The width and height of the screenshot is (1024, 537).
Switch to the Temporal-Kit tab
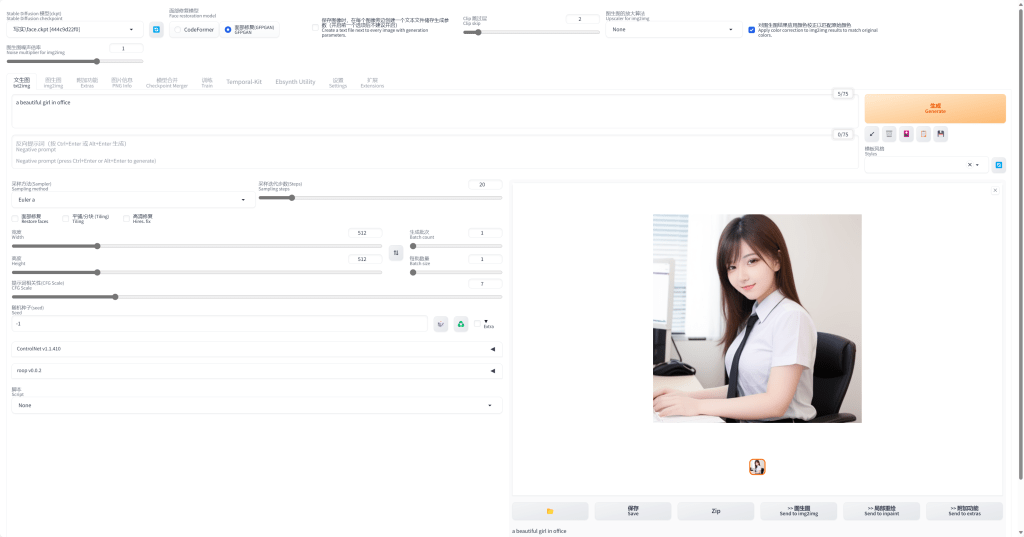pyautogui.click(x=244, y=82)
